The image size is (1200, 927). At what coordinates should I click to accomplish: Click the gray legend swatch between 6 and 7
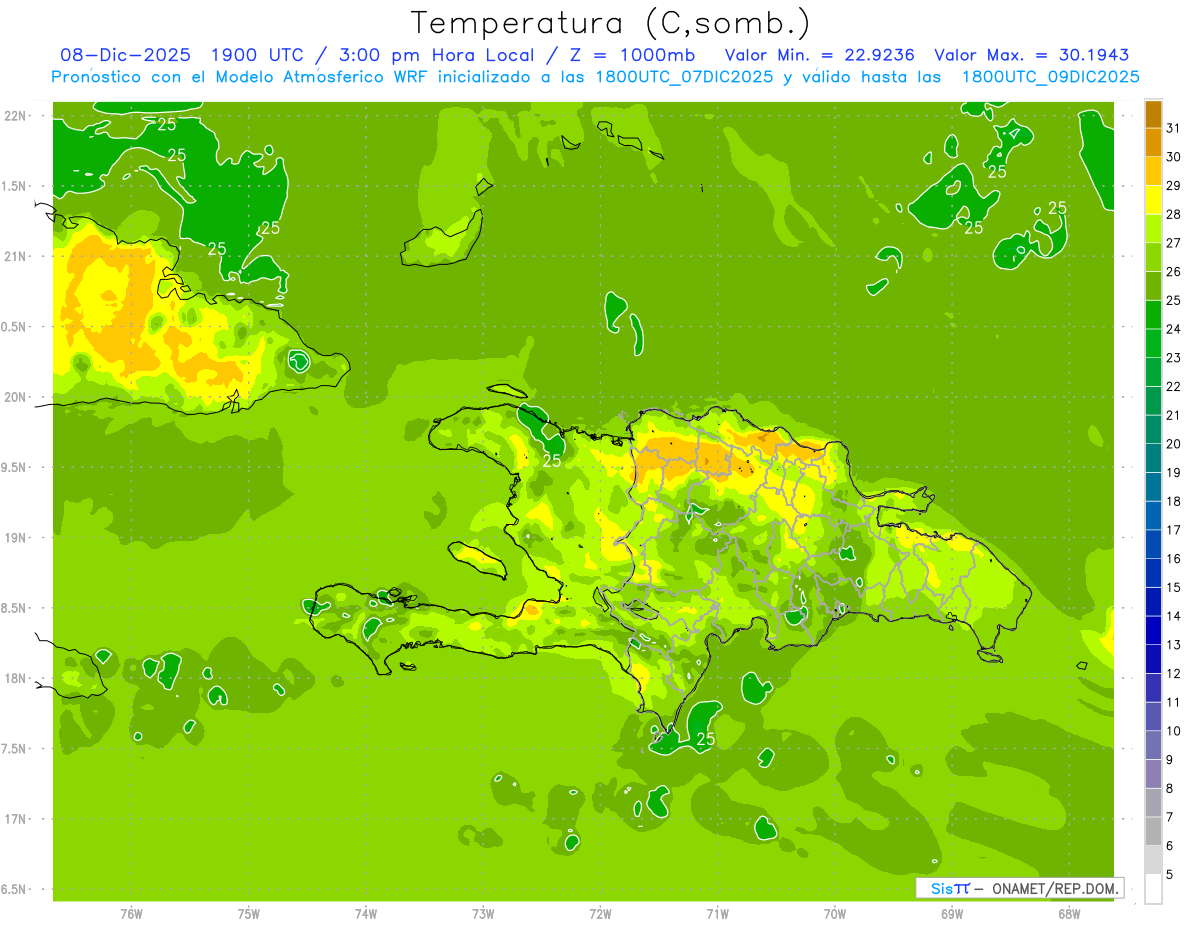pos(1154,832)
